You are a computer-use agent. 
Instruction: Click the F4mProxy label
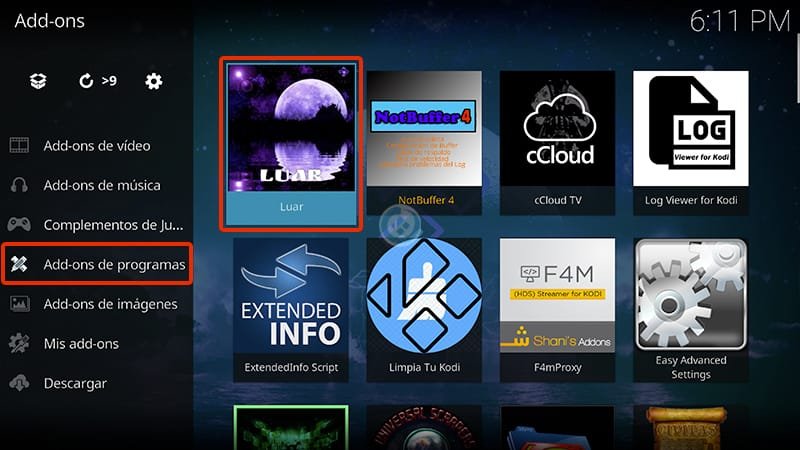point(558,367)
